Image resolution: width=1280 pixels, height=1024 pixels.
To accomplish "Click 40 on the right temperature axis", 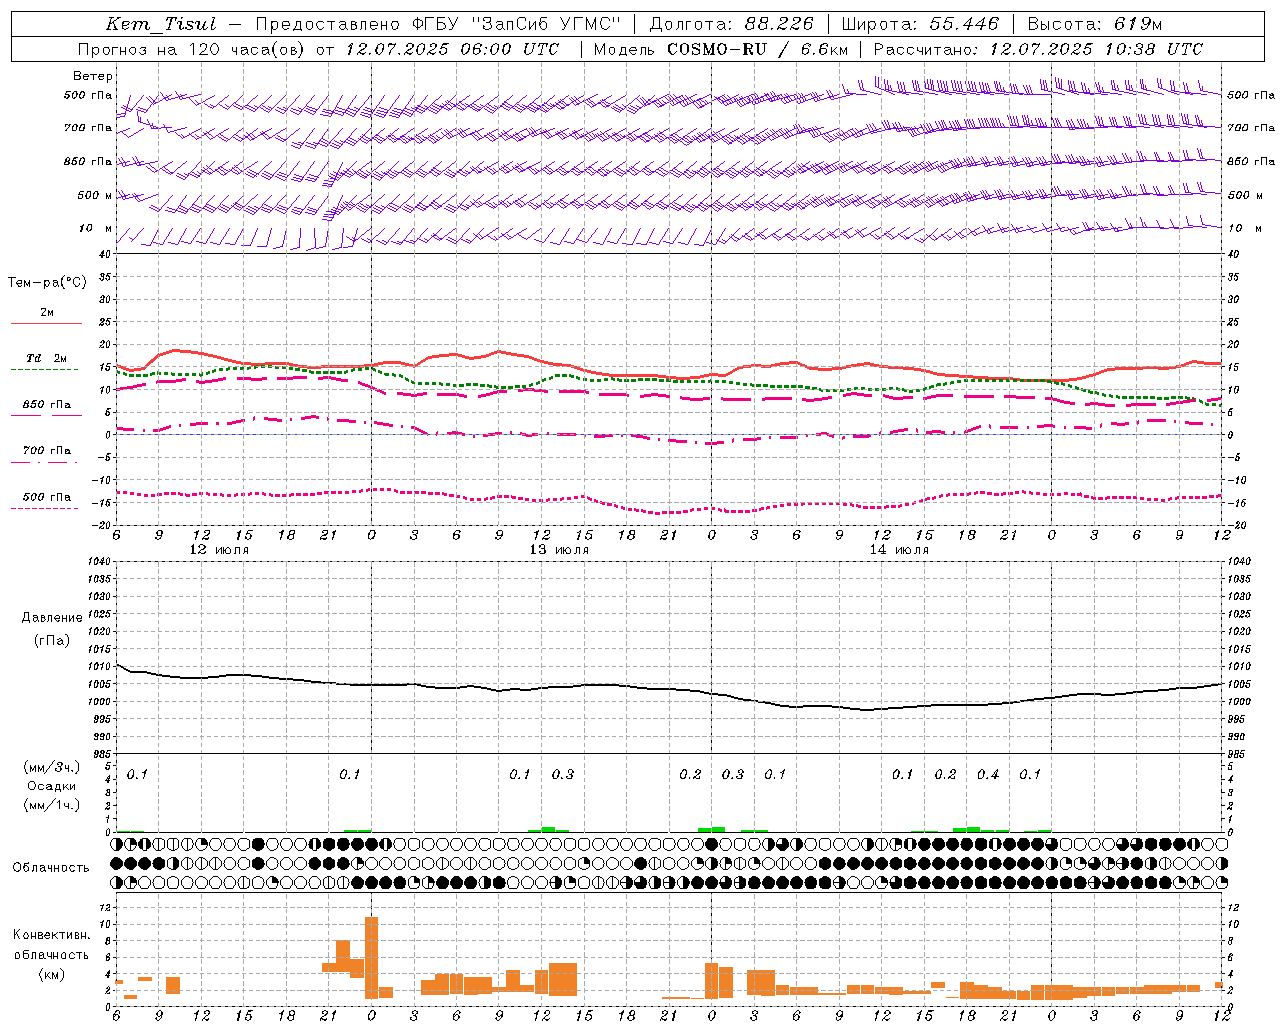I will click(1233, 254).
